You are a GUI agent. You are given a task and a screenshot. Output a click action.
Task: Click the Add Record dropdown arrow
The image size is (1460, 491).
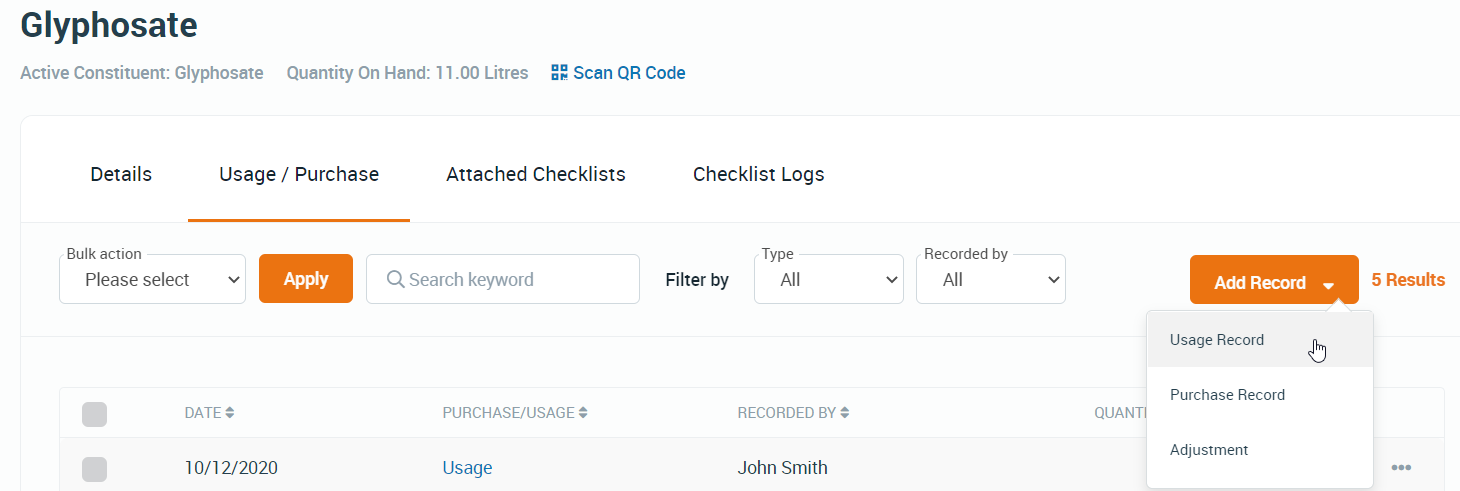pyautogui.click(x=1328, y=286)
